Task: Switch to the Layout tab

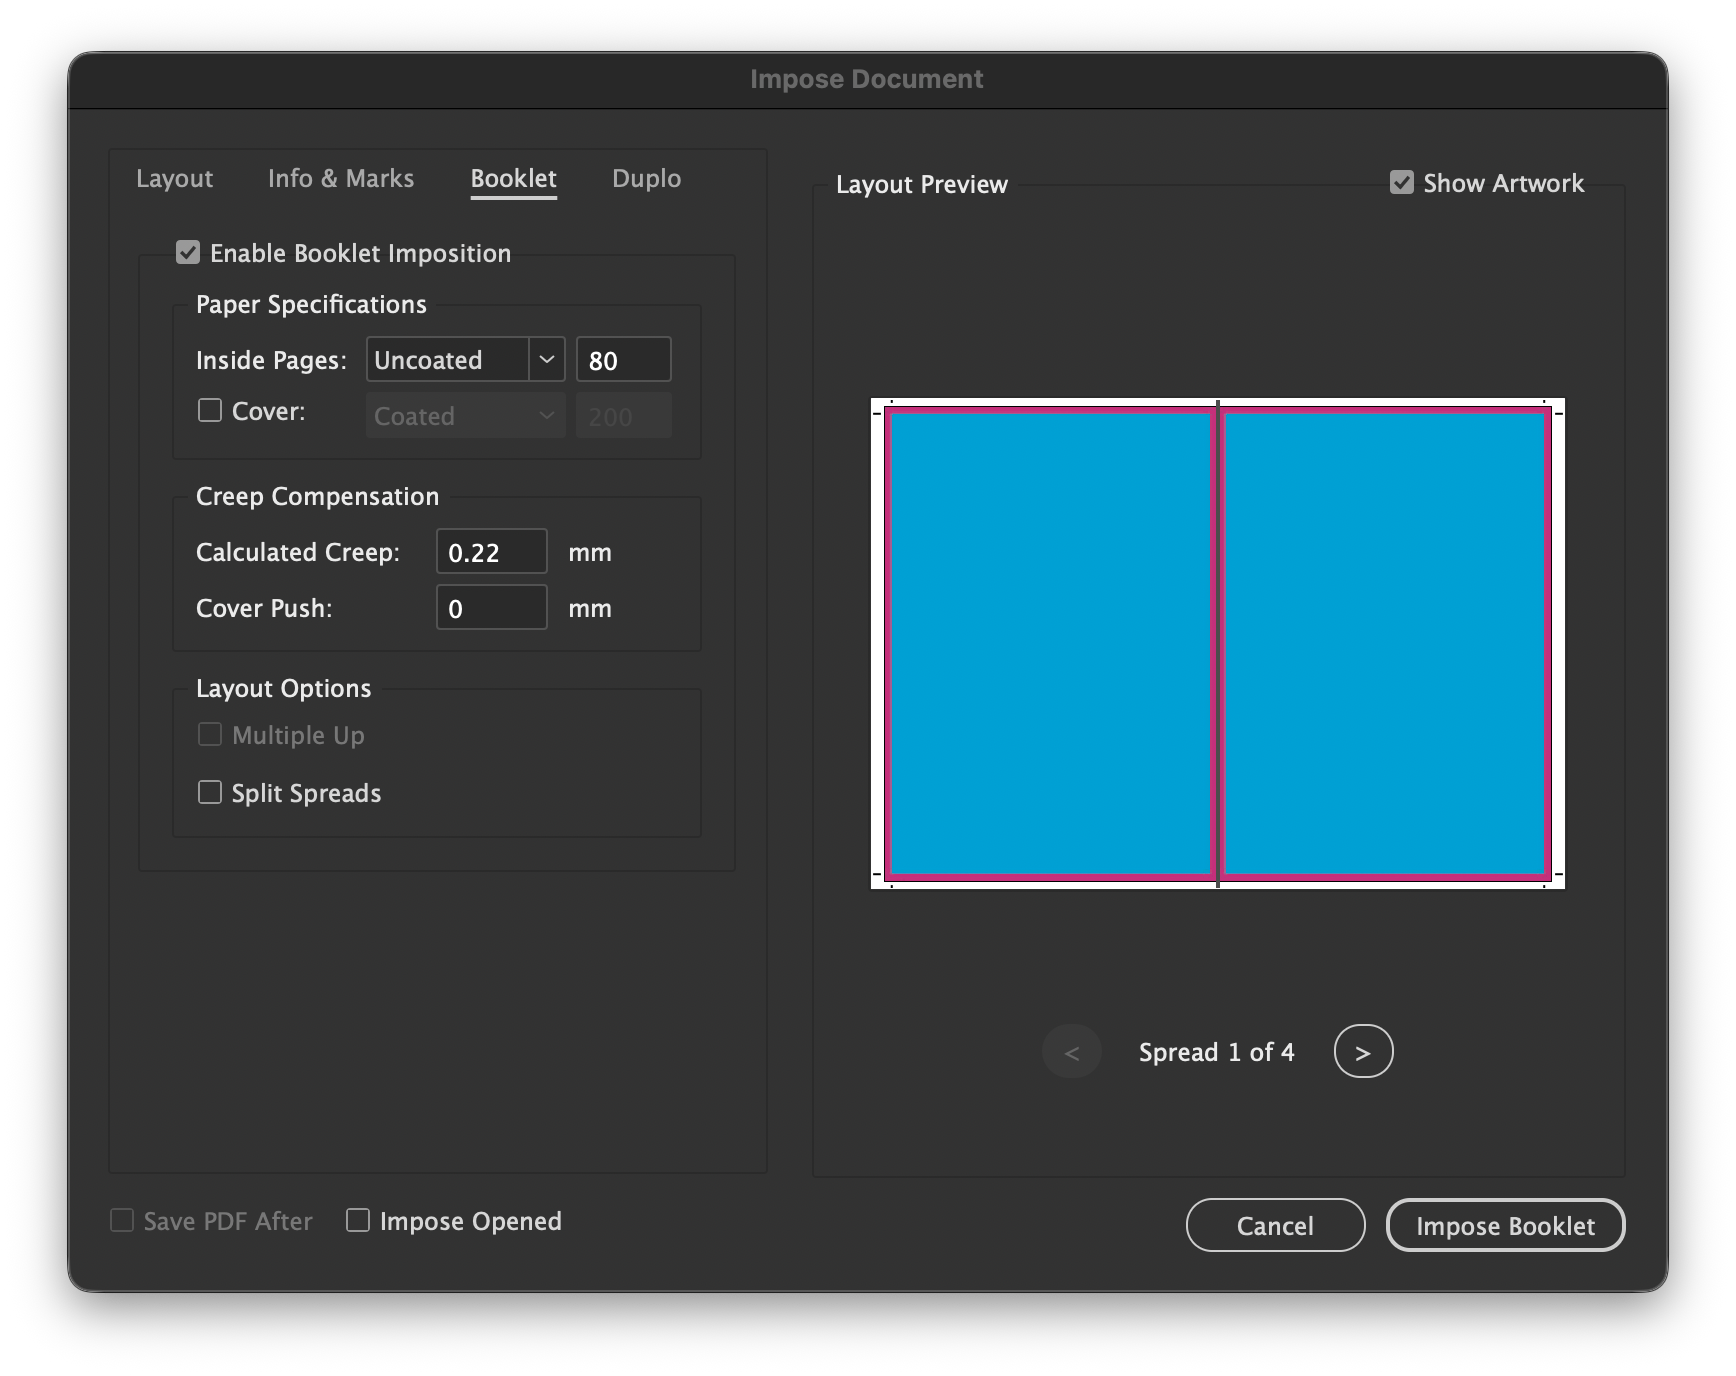Action: (x=174, y=178)
